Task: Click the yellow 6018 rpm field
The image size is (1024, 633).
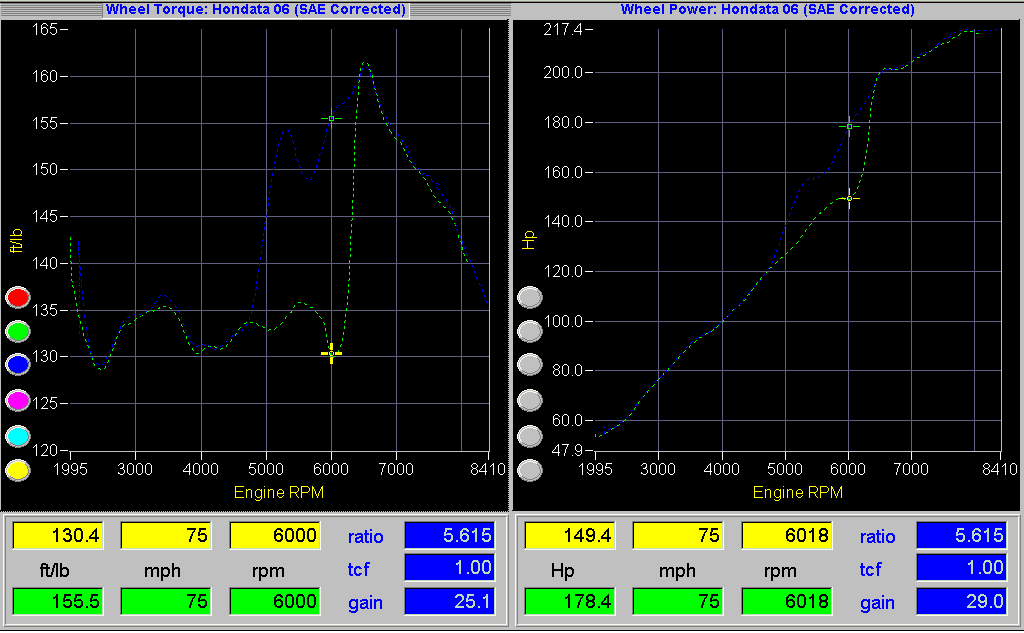Action: click(x=786, y=536)
